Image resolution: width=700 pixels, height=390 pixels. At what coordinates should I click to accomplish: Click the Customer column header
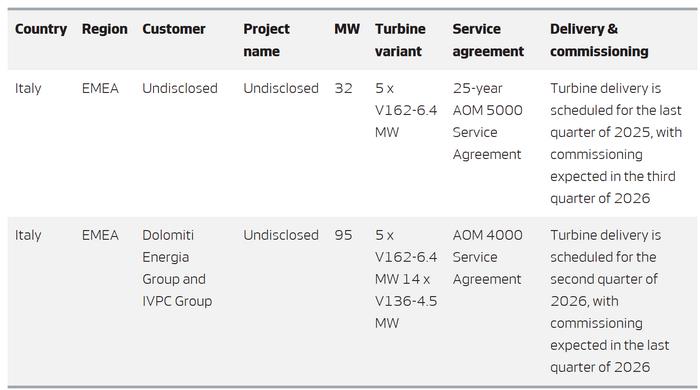tap(174, 29)
